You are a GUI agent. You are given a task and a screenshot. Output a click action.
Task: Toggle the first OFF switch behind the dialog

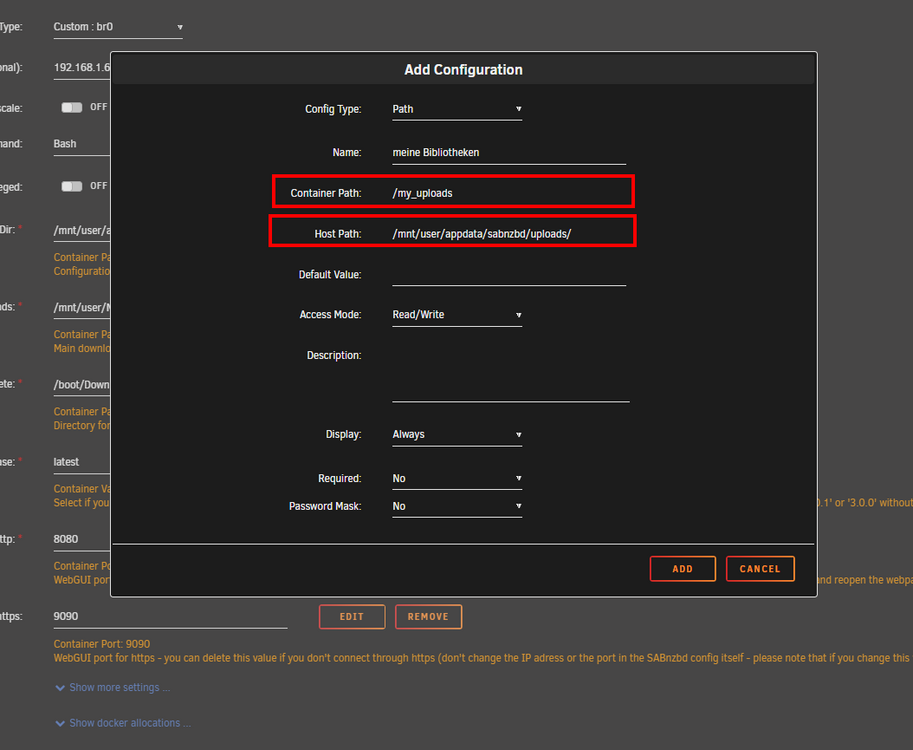coord(72,107)
